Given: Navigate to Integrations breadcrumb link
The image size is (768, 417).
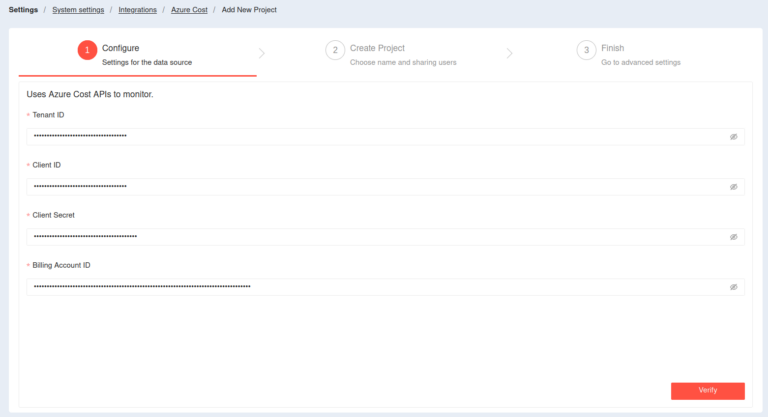Looking at the screenshot, I should click(x=137, y=9).
